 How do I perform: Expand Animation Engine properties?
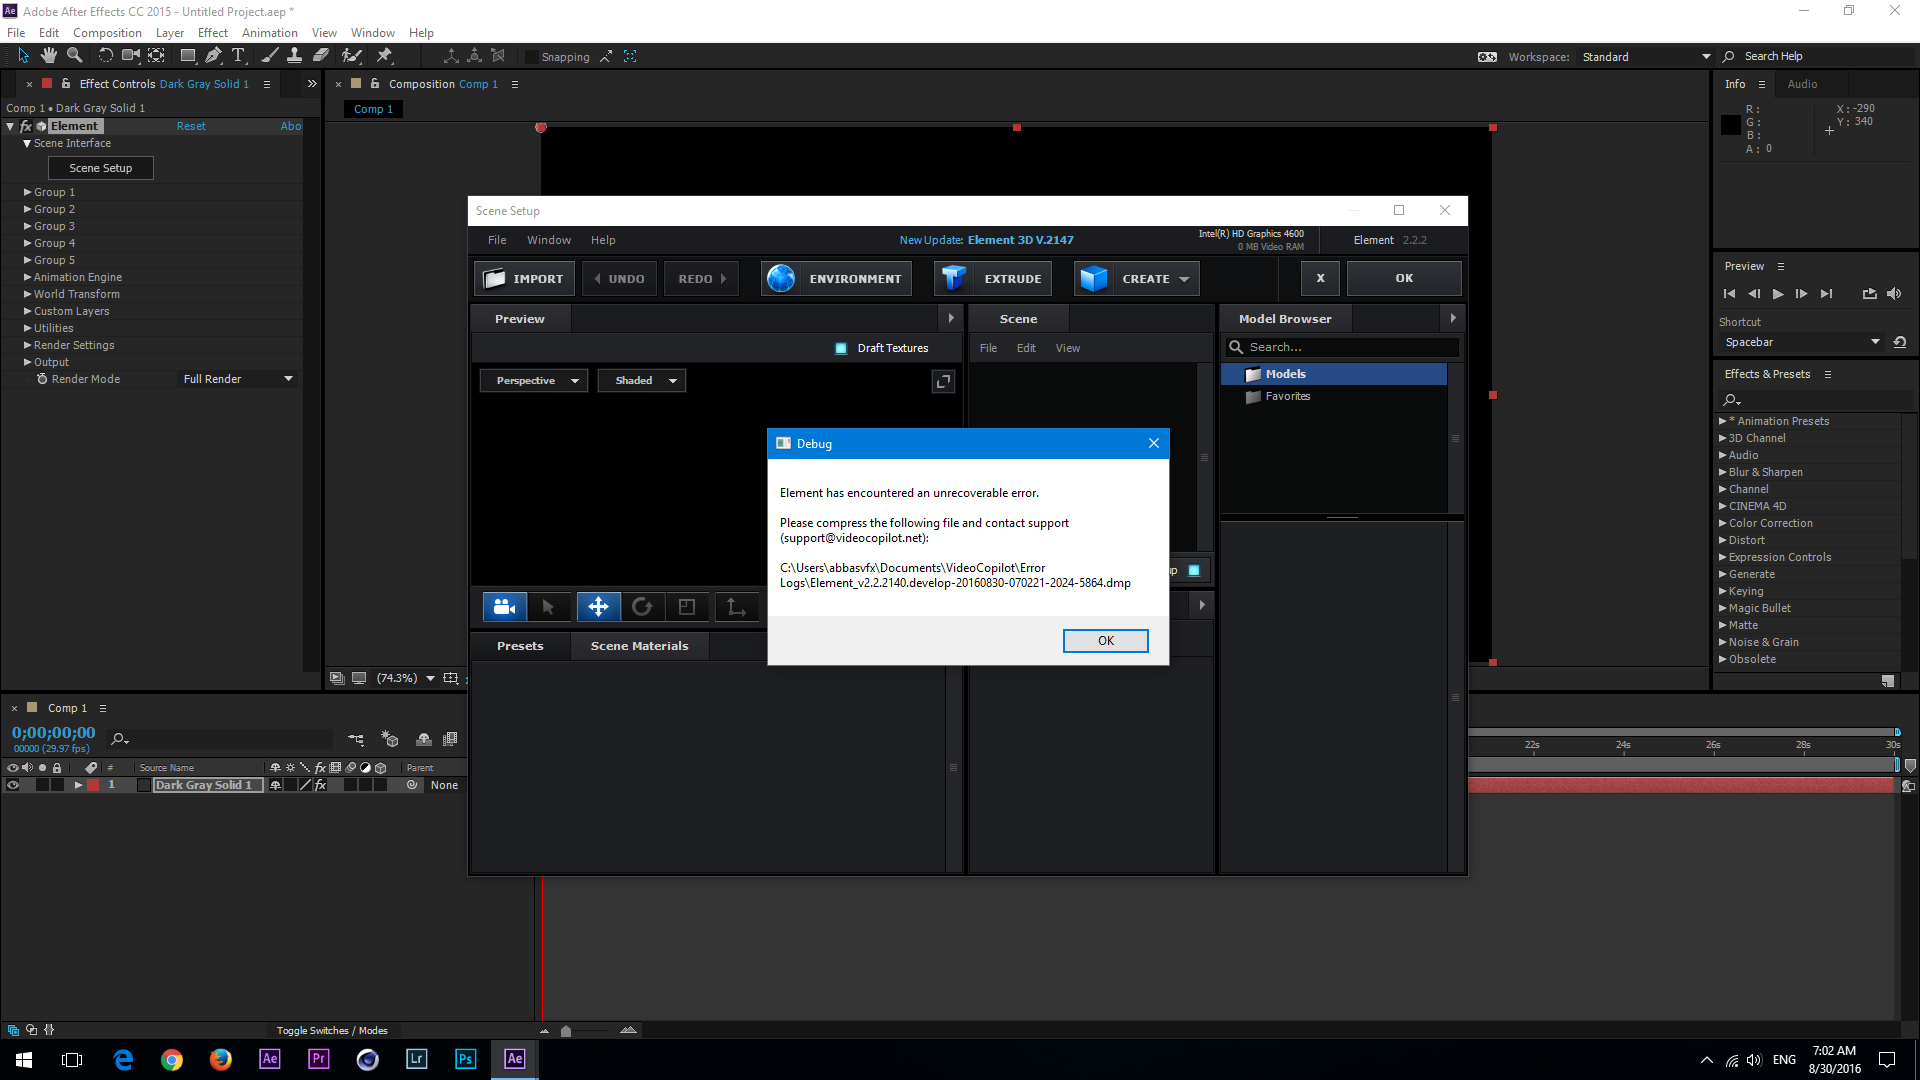point(28,277)
